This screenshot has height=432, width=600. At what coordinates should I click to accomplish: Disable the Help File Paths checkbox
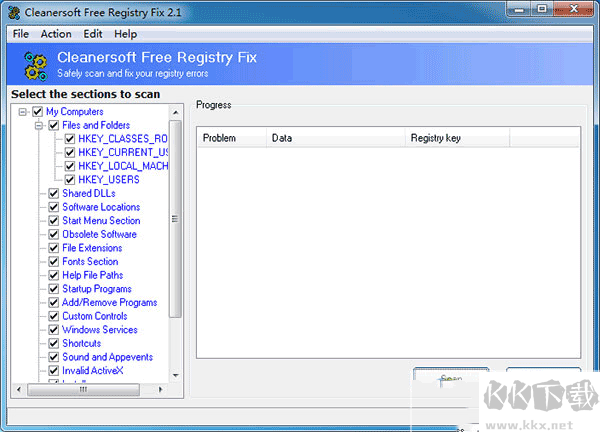click(x=54, y=276)
